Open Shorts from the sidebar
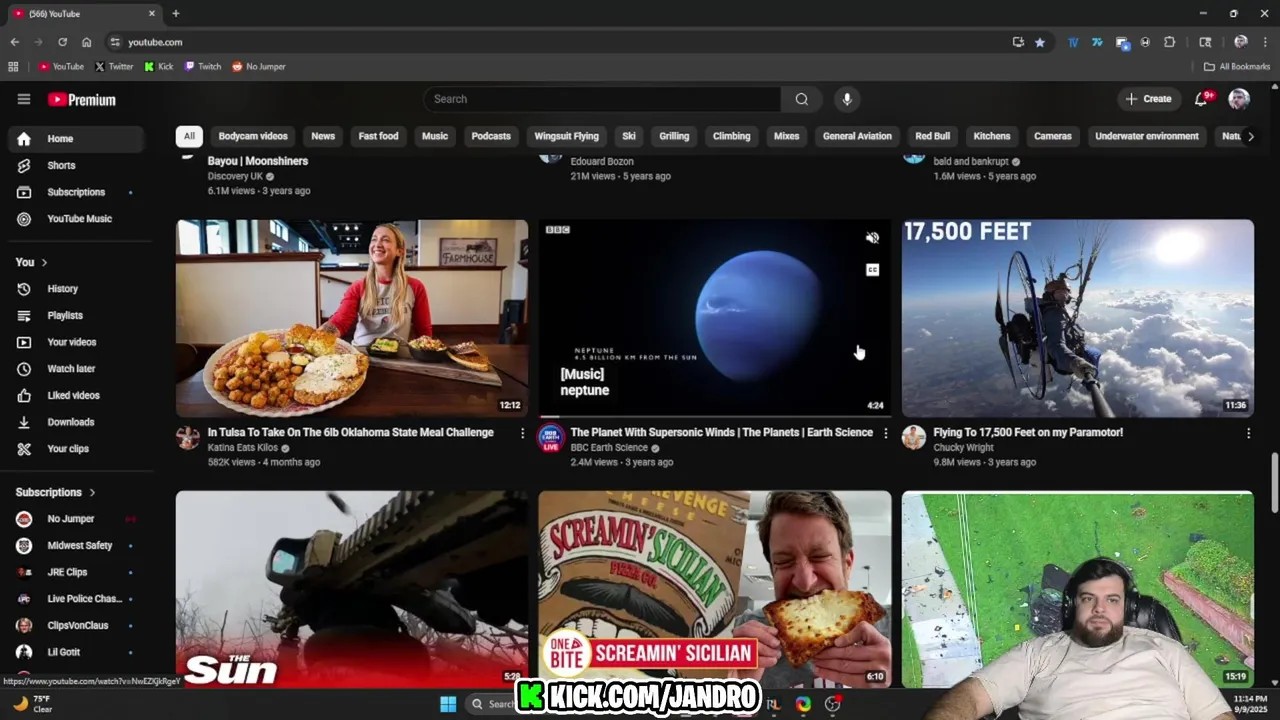Viewport: 1280px width, 720px height. 76,165
